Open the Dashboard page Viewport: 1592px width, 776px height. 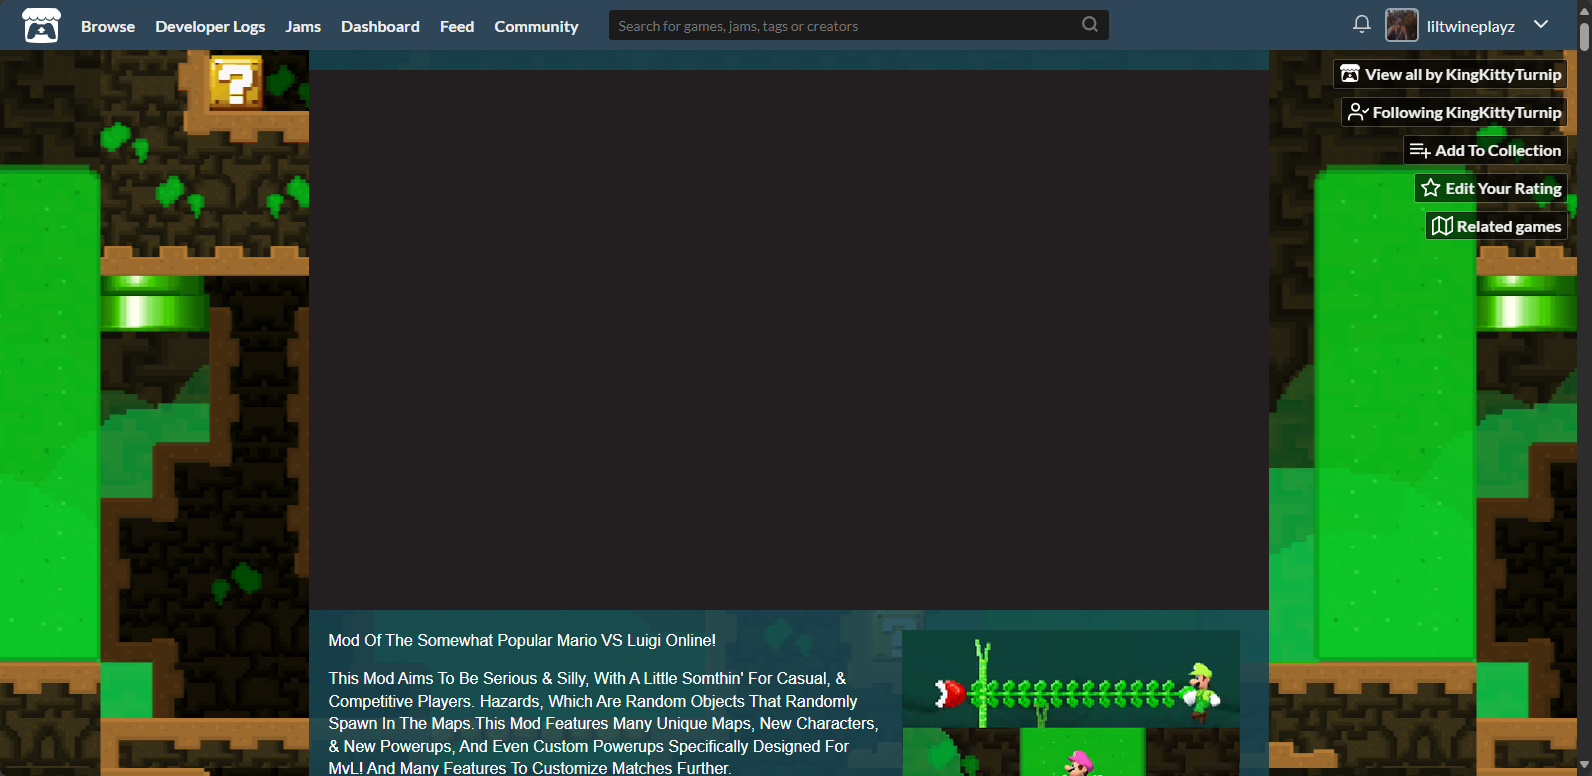(x=380, y=26)
